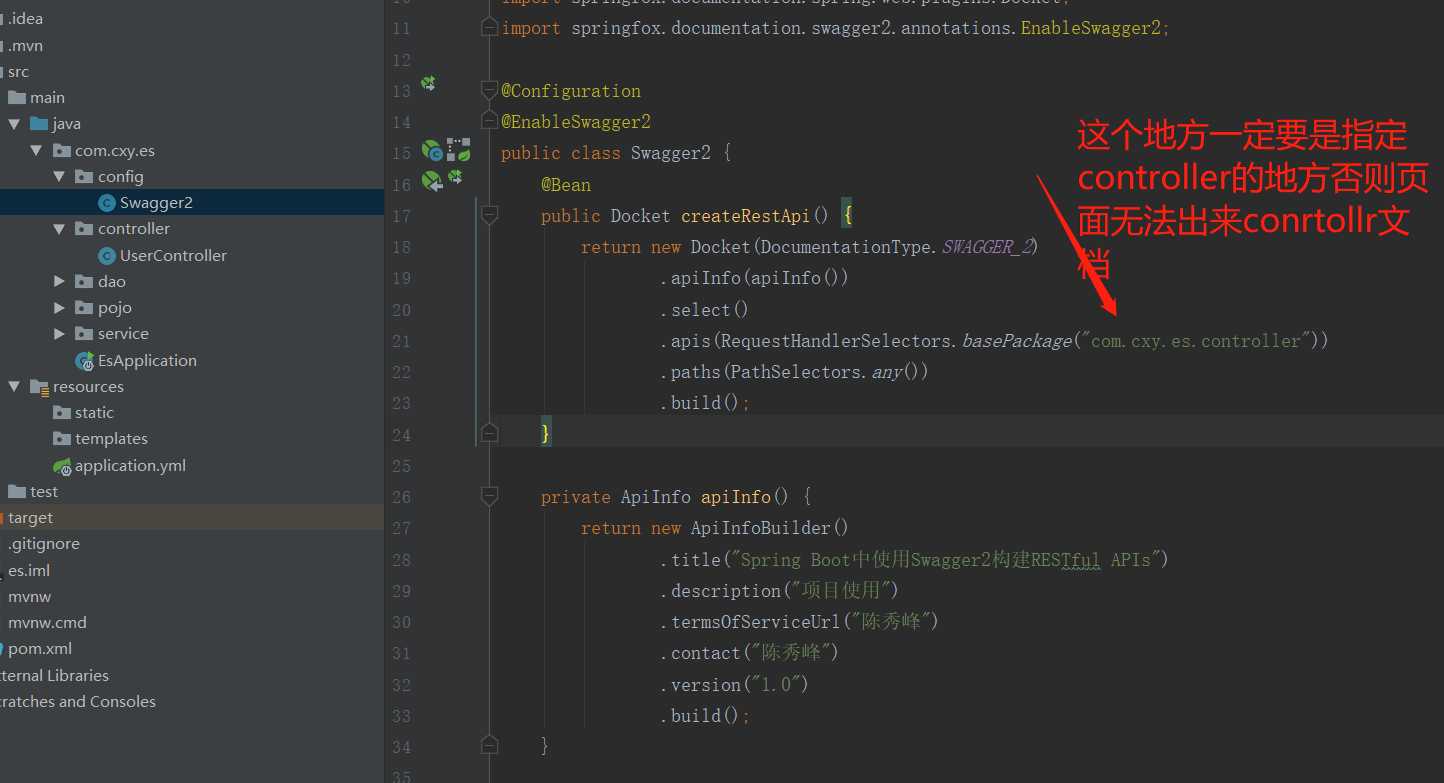Click the Spring bean gutter icon beside @Configuration
The width and height of the screenshot is (1444, 783).
(x=428, y=84)
